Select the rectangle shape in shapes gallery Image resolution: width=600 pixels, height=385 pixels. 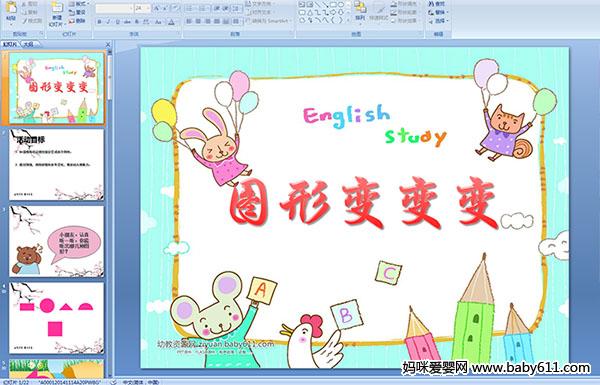[x=333, y=5]
